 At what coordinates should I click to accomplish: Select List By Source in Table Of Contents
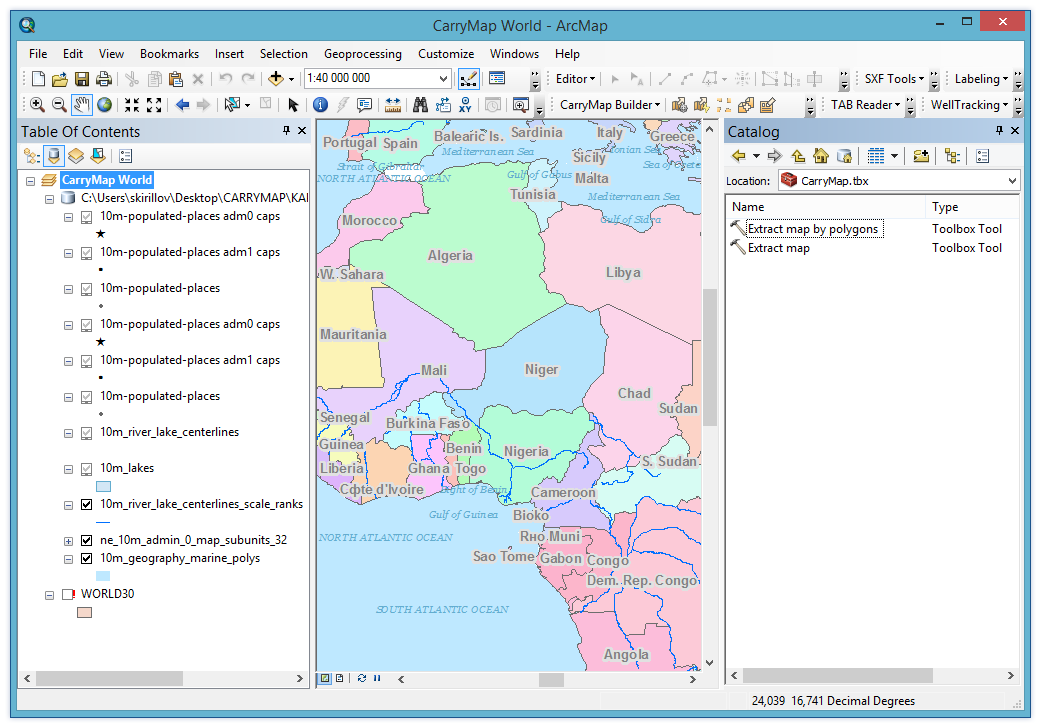pos(54,156)
